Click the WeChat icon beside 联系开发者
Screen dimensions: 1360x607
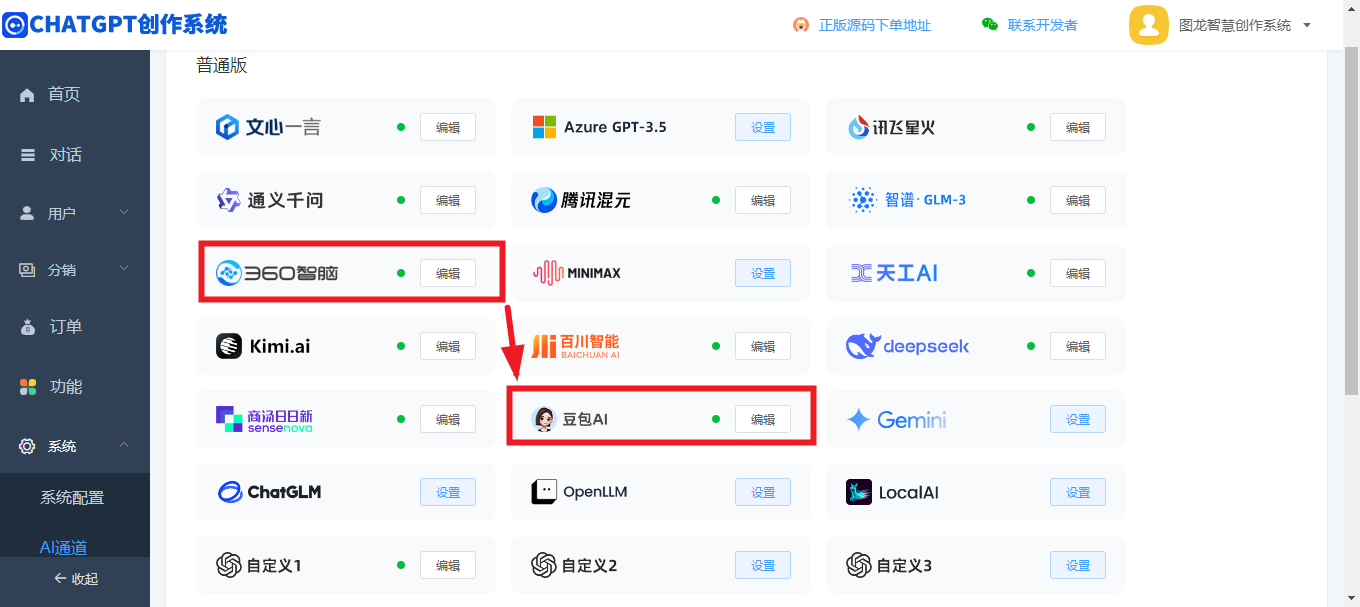(x=990, y=25)
